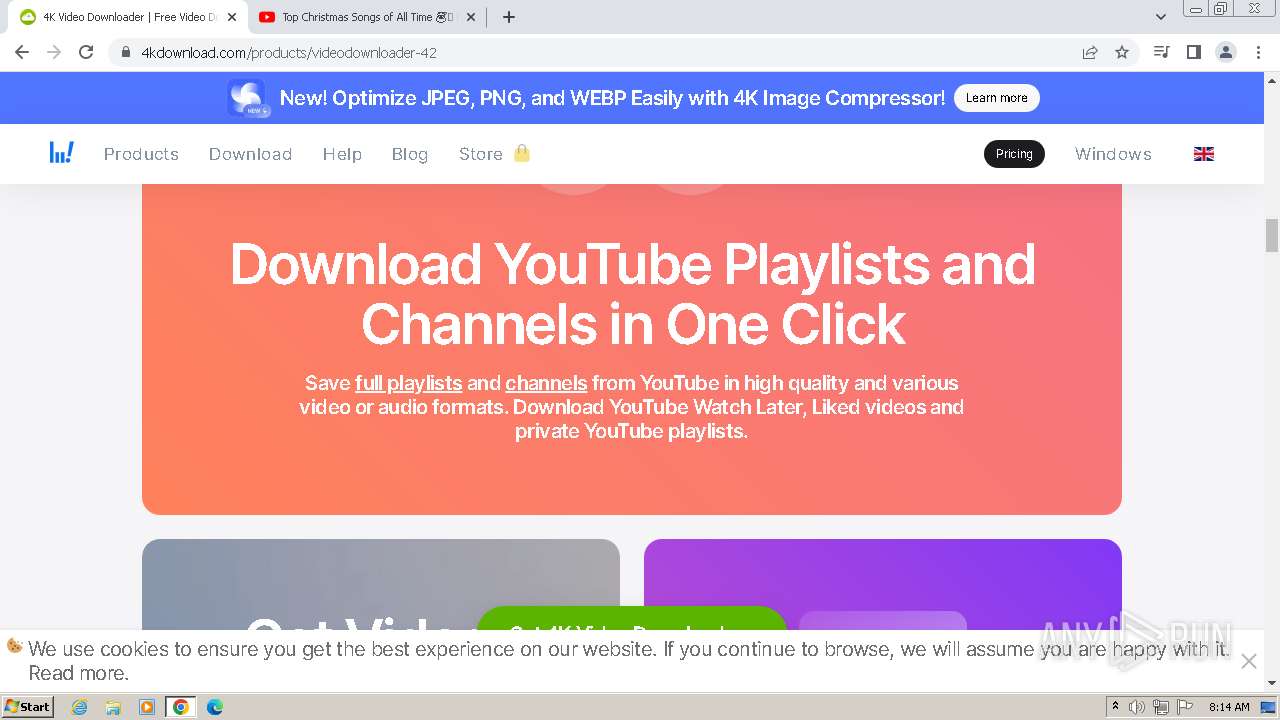1280x720 pixels.
Task: Open the Products menu
Action: tap(141, 154)
